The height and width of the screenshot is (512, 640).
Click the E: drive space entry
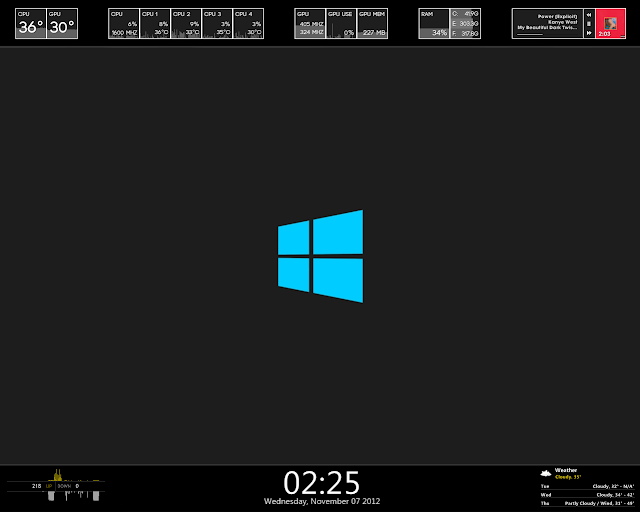[x=465, y=24]
